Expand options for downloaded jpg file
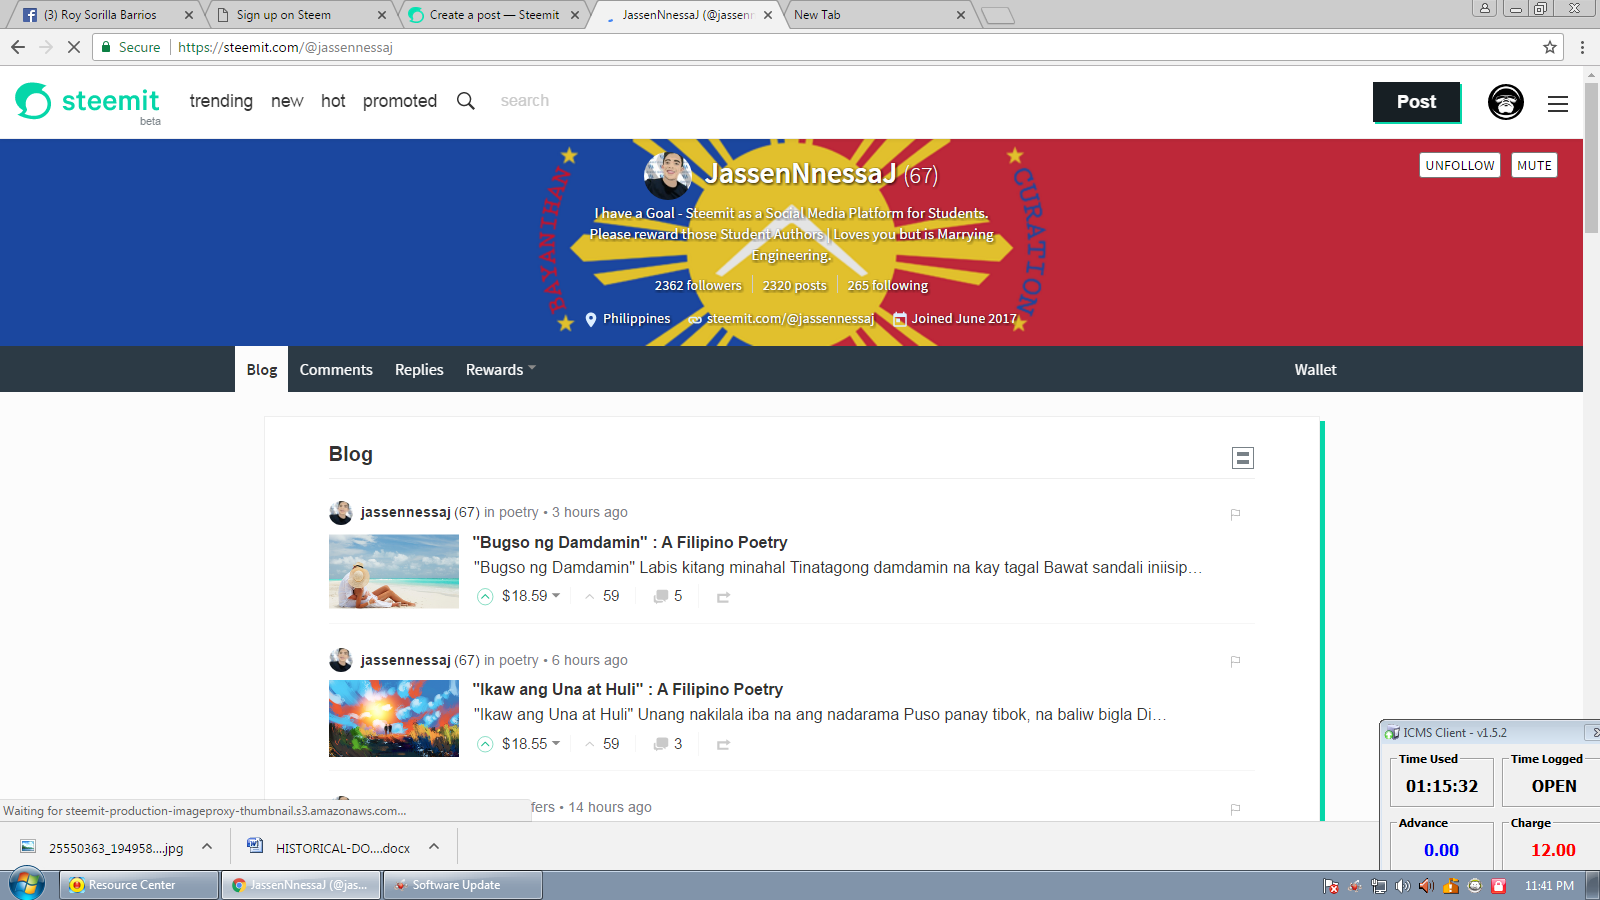The image size is (1600, 900). 207,847
